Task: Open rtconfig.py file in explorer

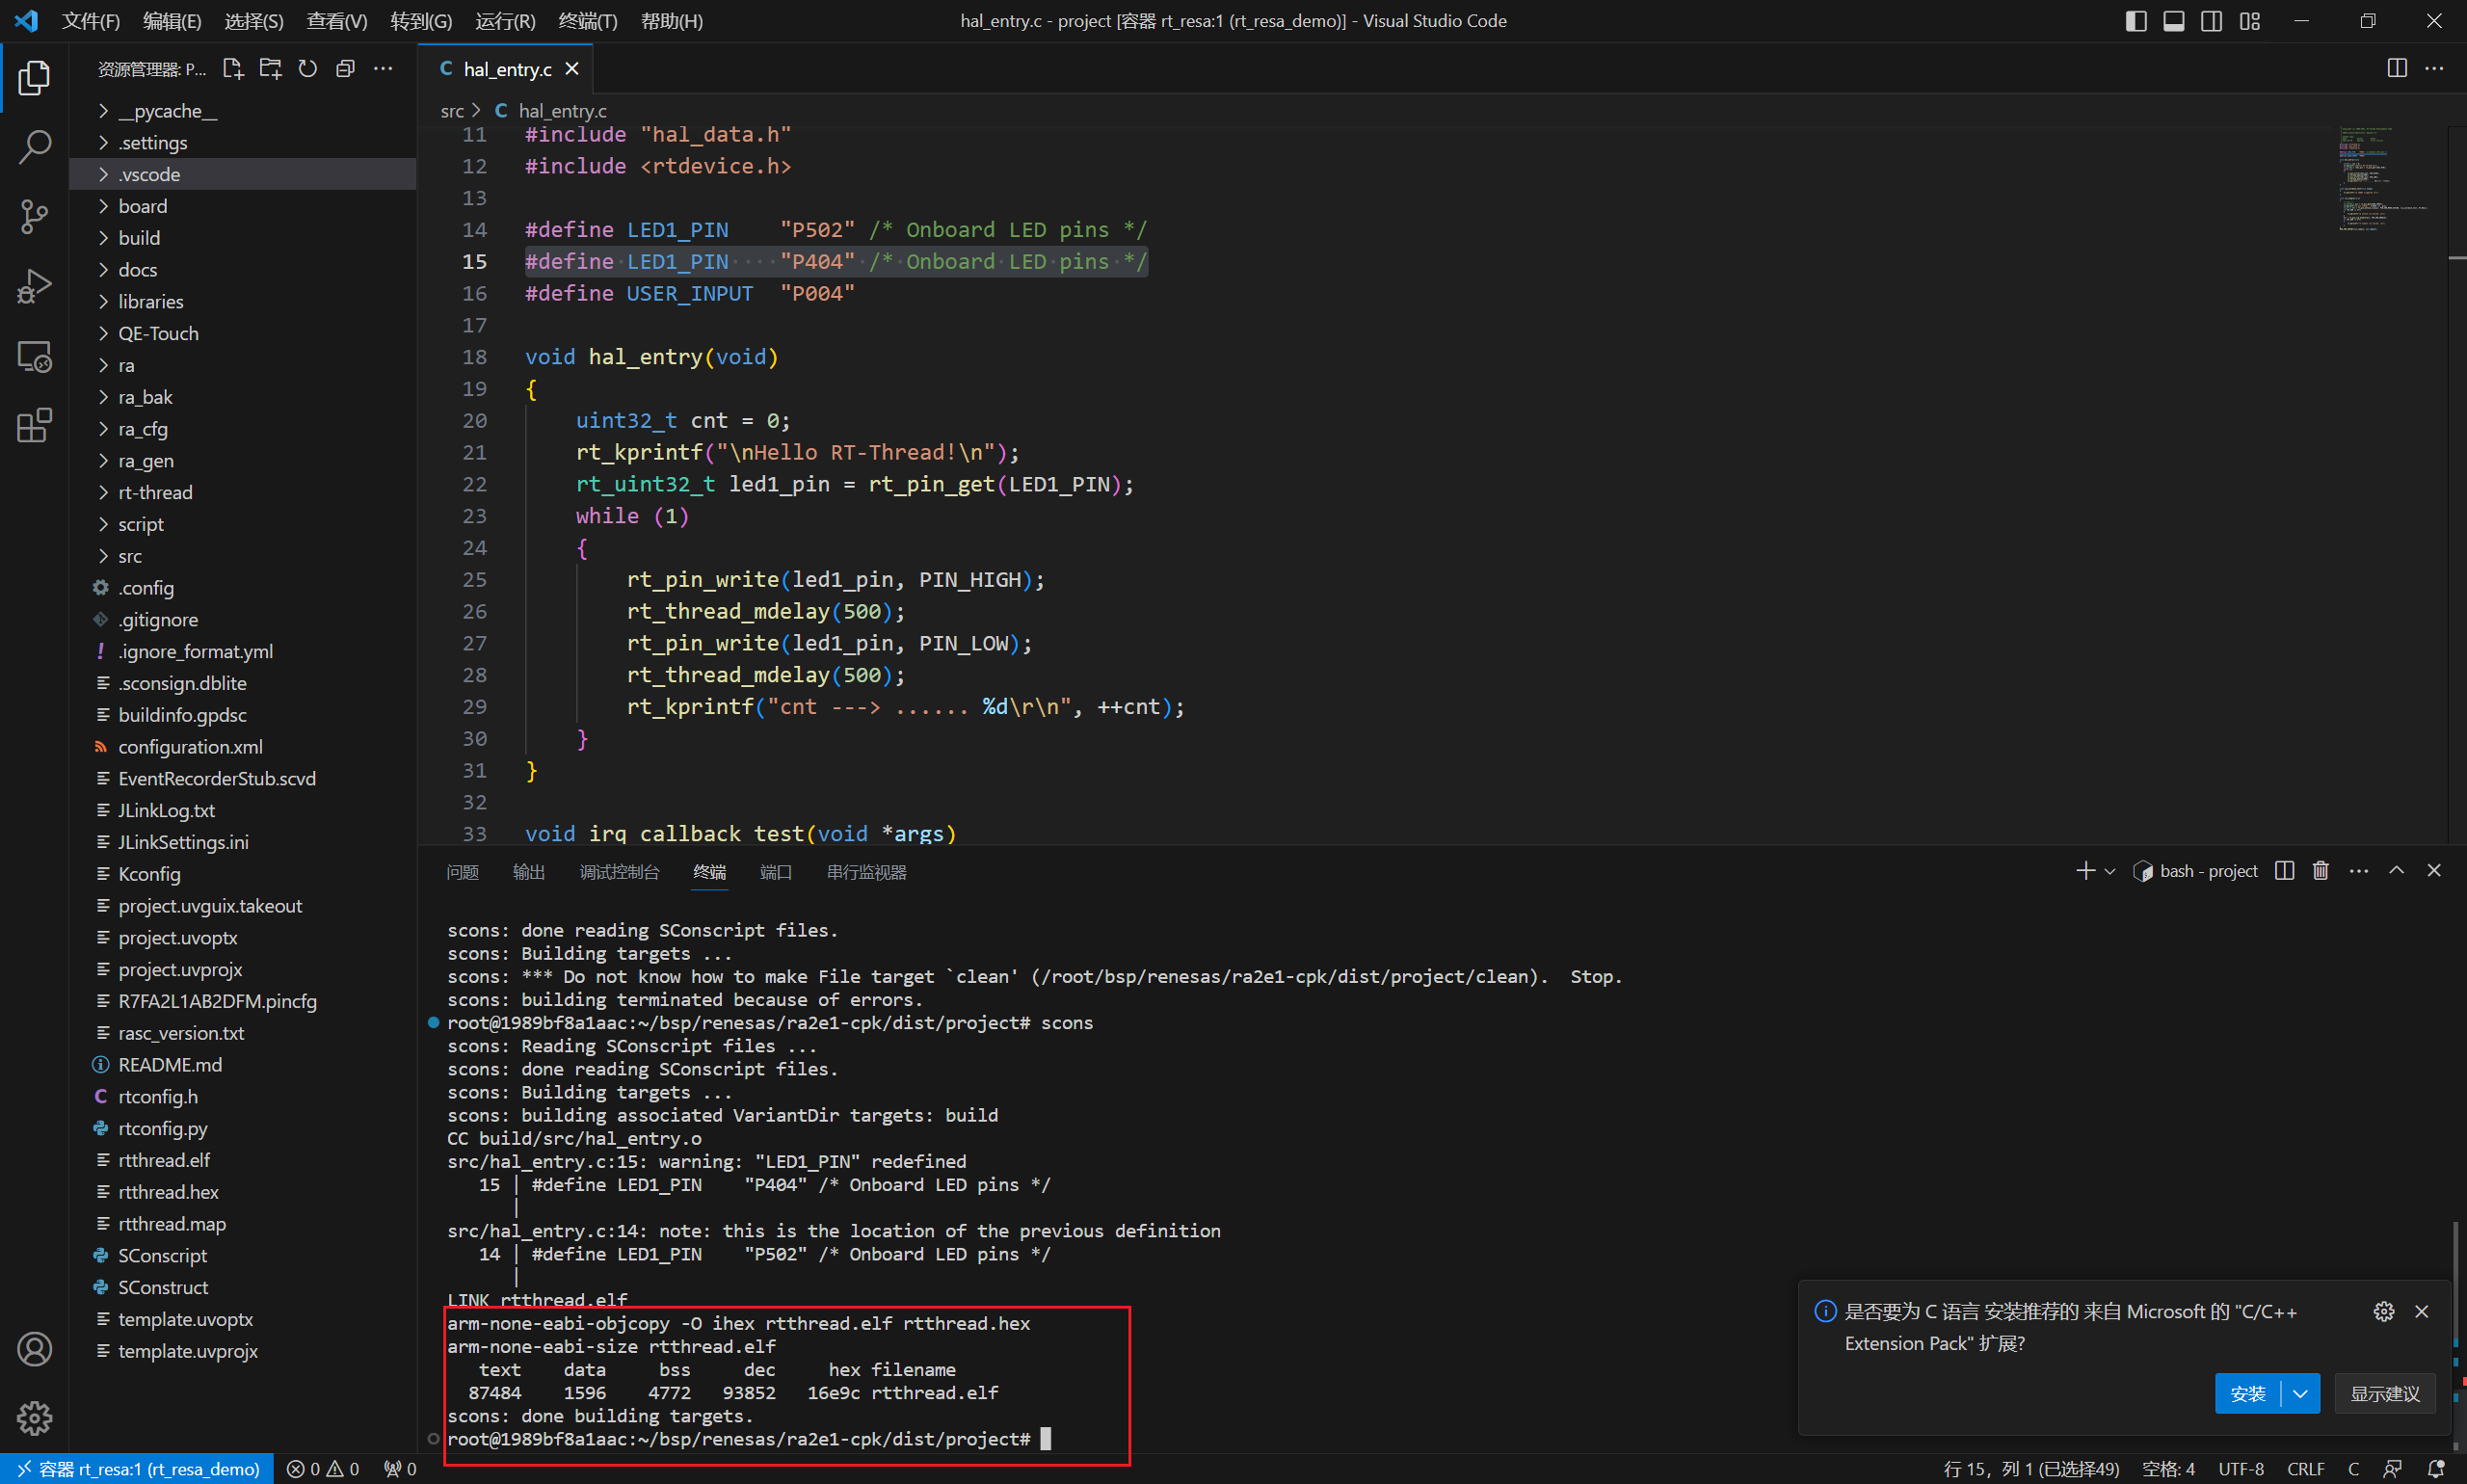Action: (x=243, y=1128)
